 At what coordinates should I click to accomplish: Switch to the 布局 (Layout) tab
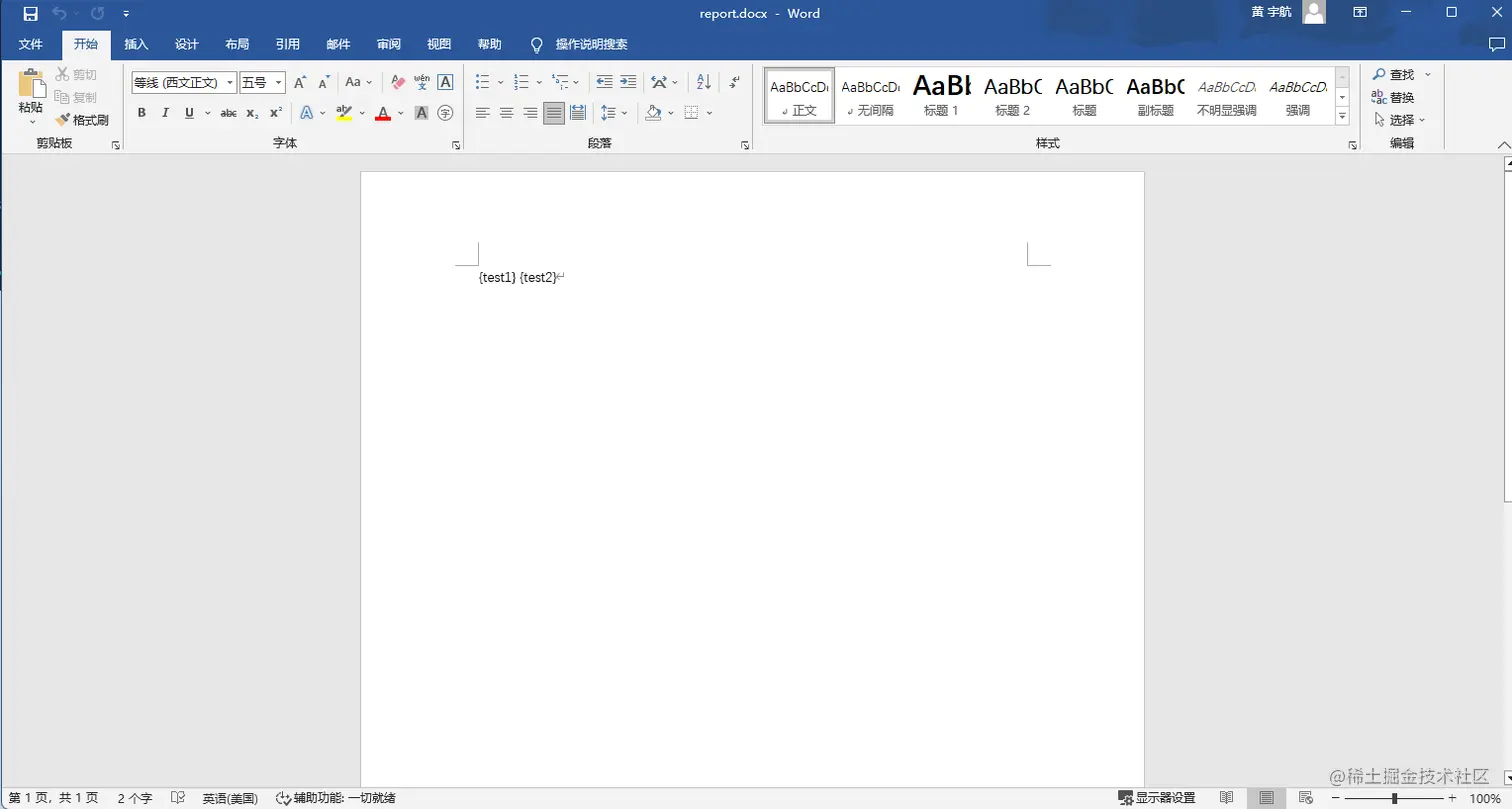click(x=237, y=44)
